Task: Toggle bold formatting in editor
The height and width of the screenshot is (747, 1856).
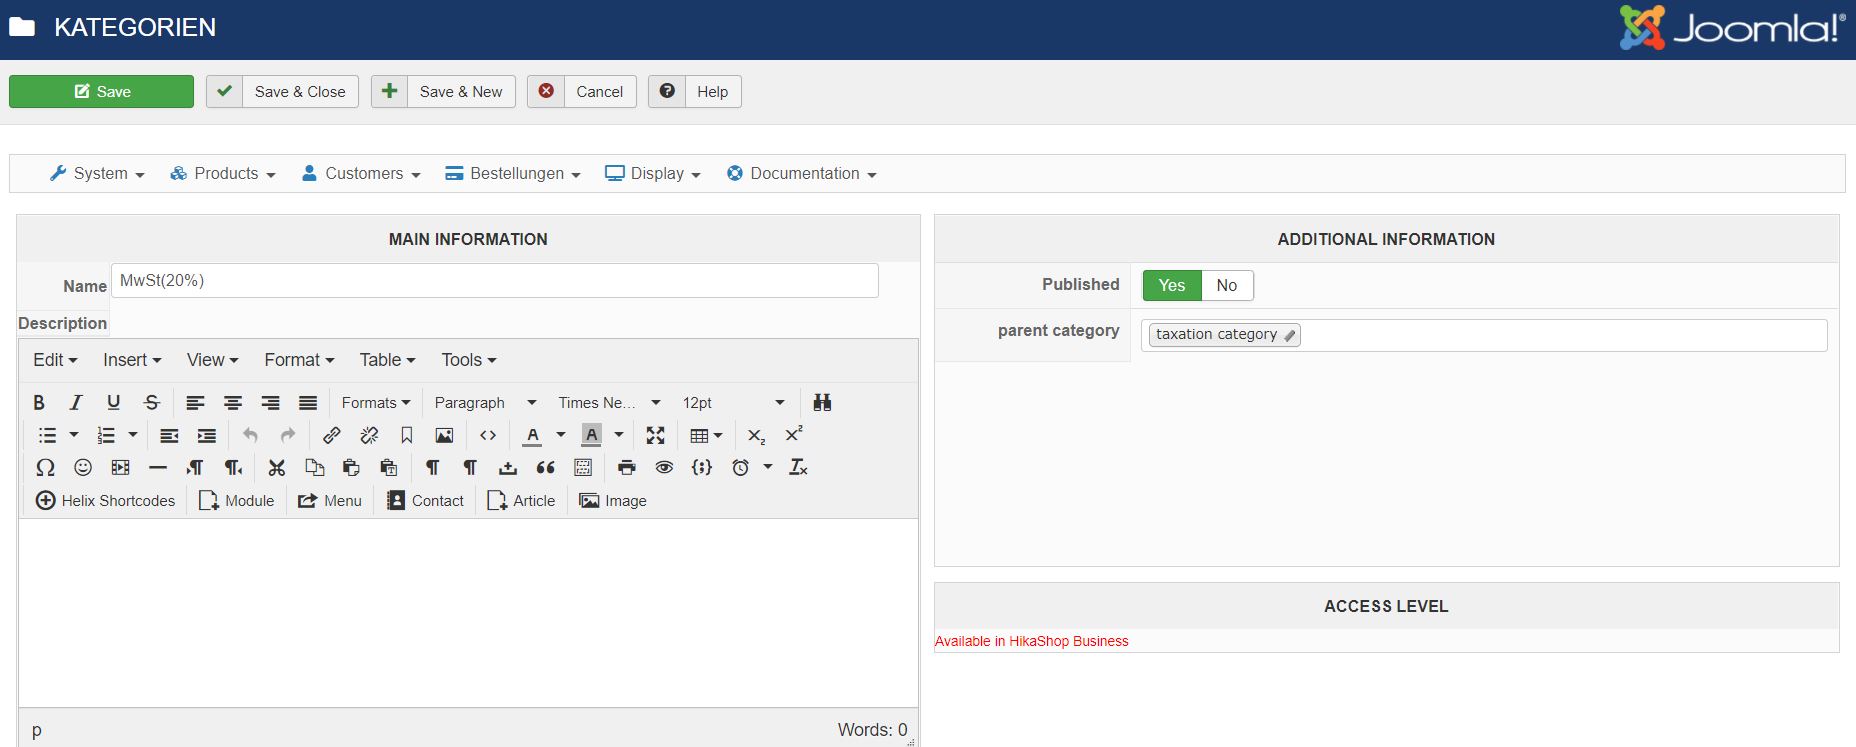Action: click(x=39, y=402)
